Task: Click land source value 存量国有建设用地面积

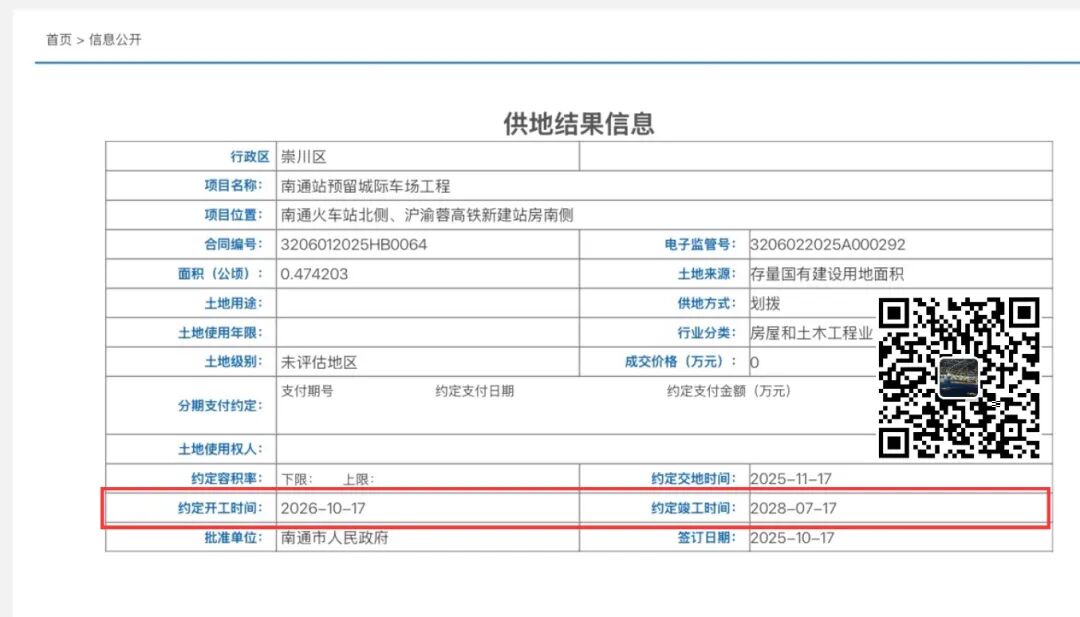Action: click(x=827, y=274)
